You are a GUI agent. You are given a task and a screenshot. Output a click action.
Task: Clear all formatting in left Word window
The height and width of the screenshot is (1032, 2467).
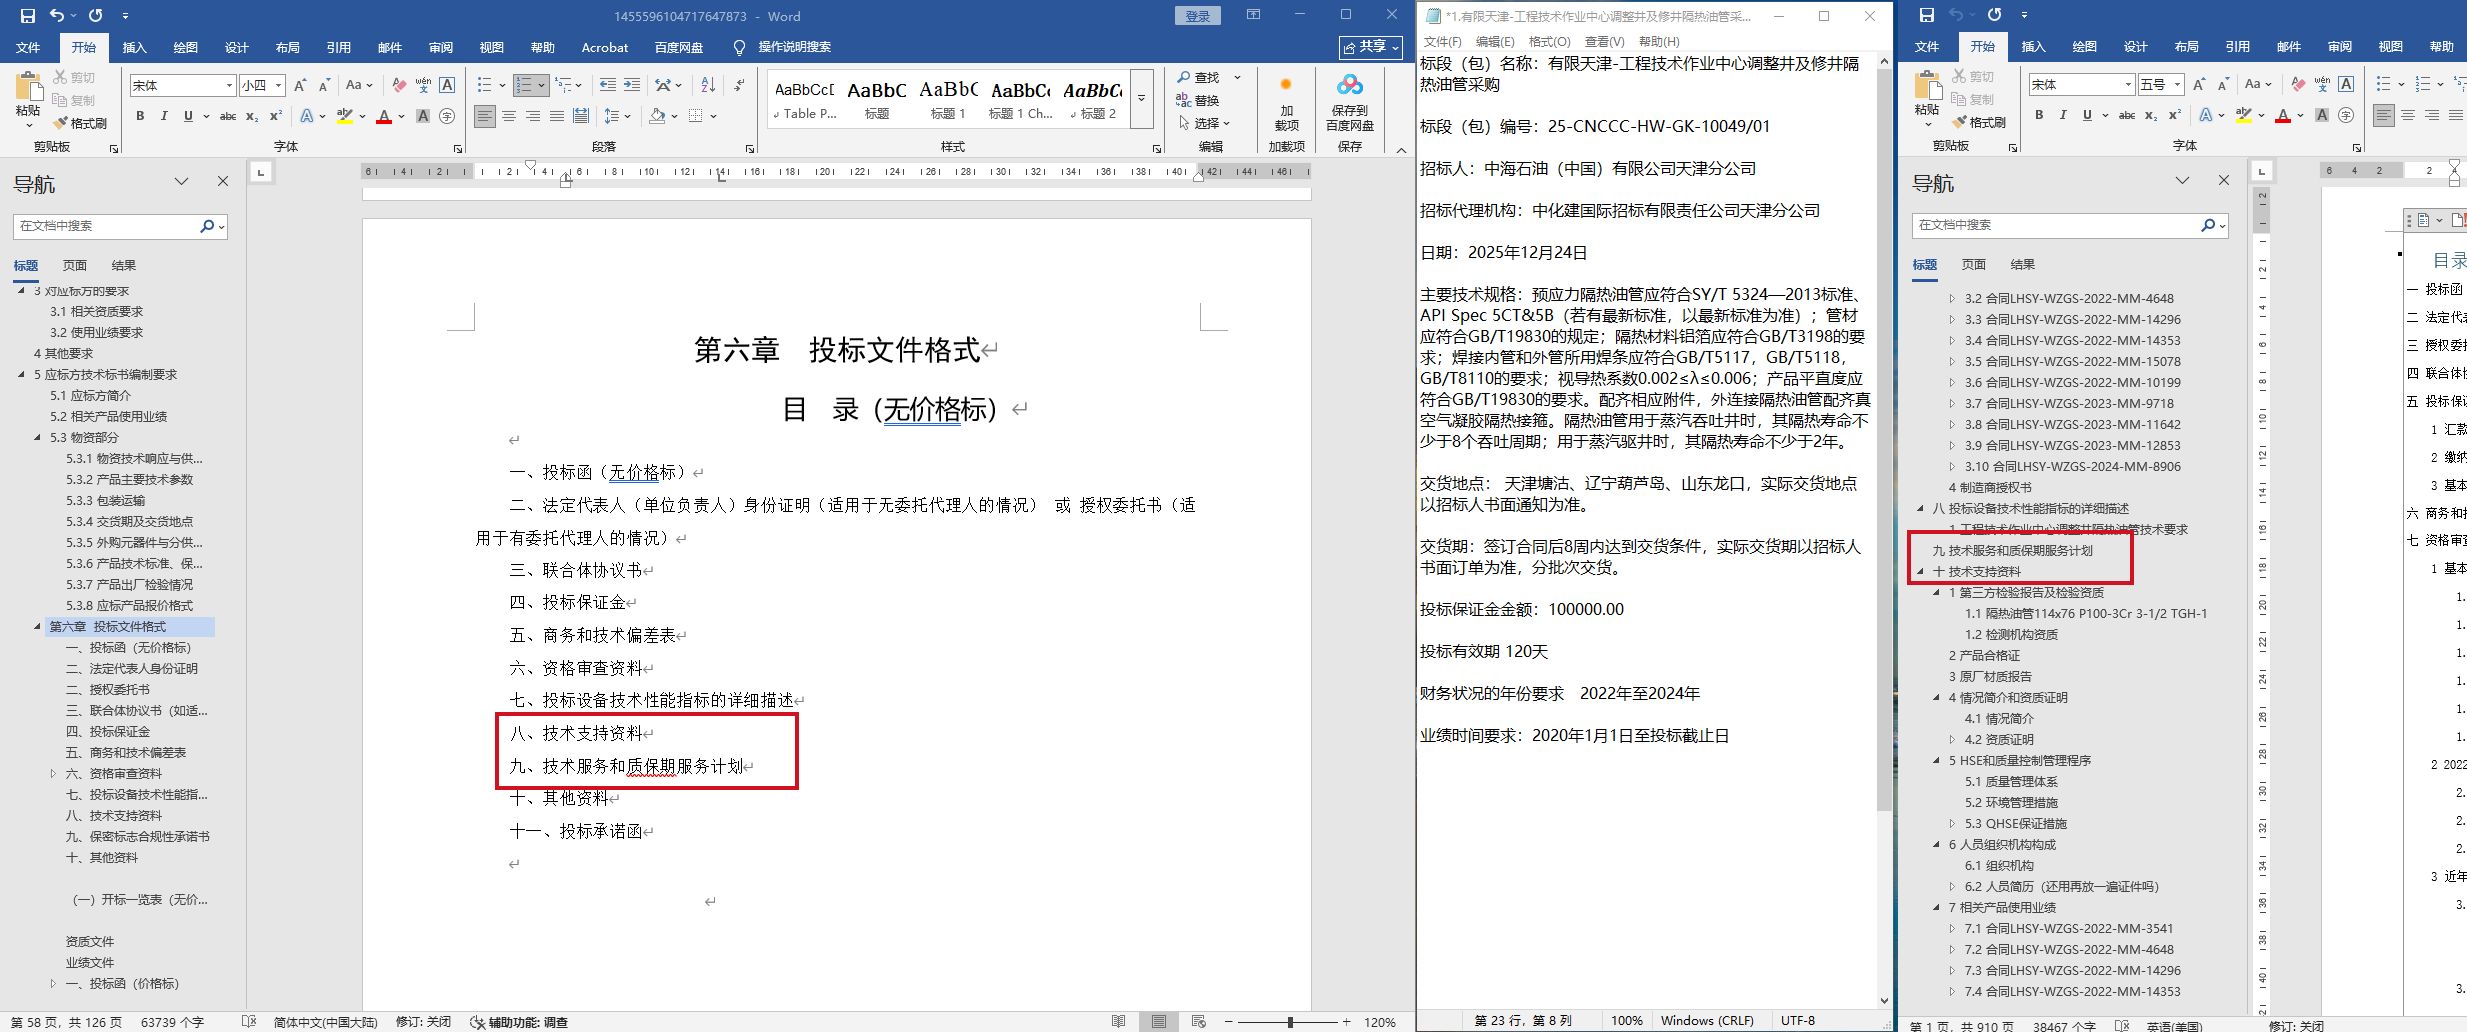pyautogui.click(x=399, y=86)
